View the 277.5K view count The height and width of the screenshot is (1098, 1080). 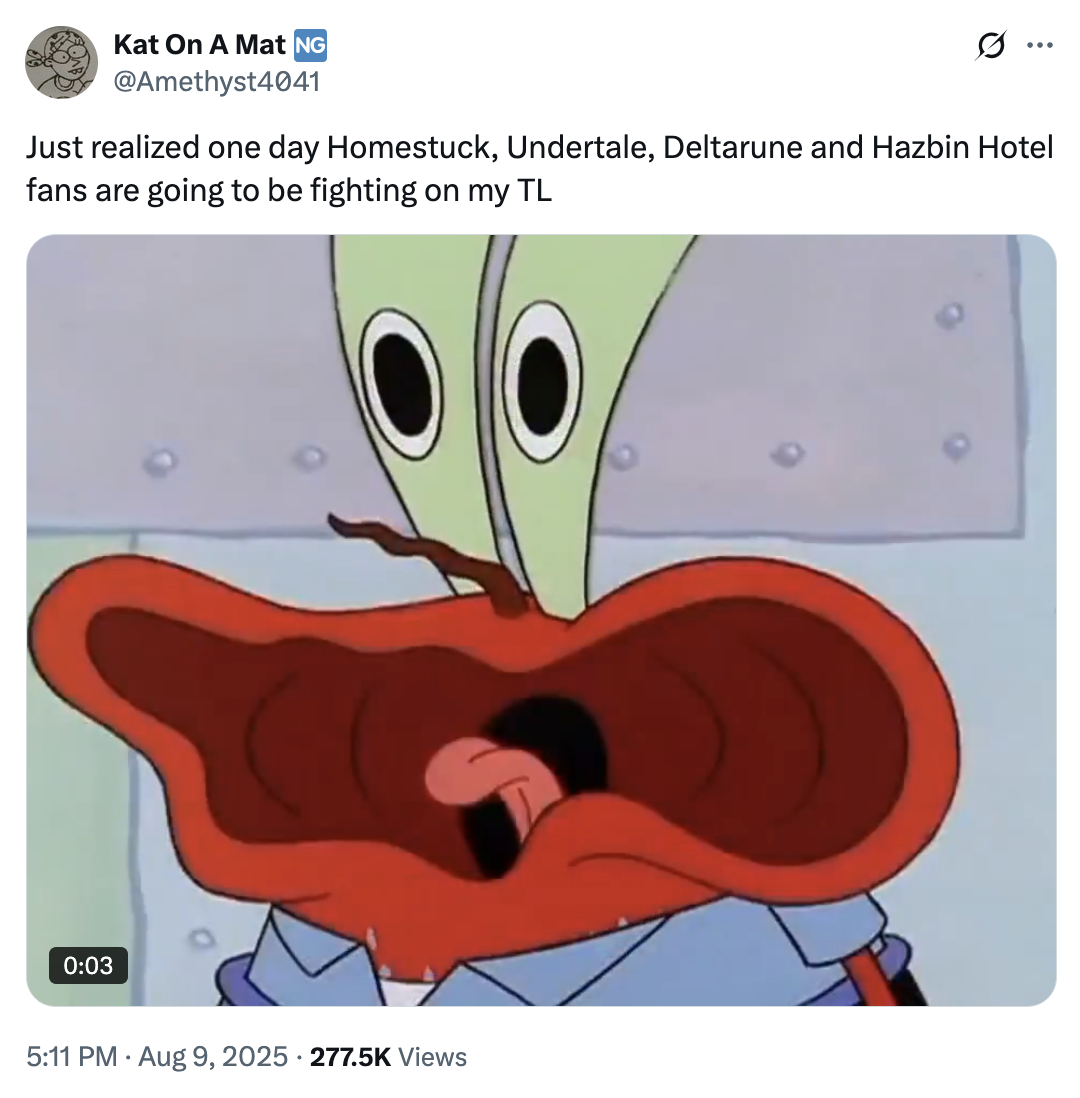pyautogui.click(x=350, y=1057)
